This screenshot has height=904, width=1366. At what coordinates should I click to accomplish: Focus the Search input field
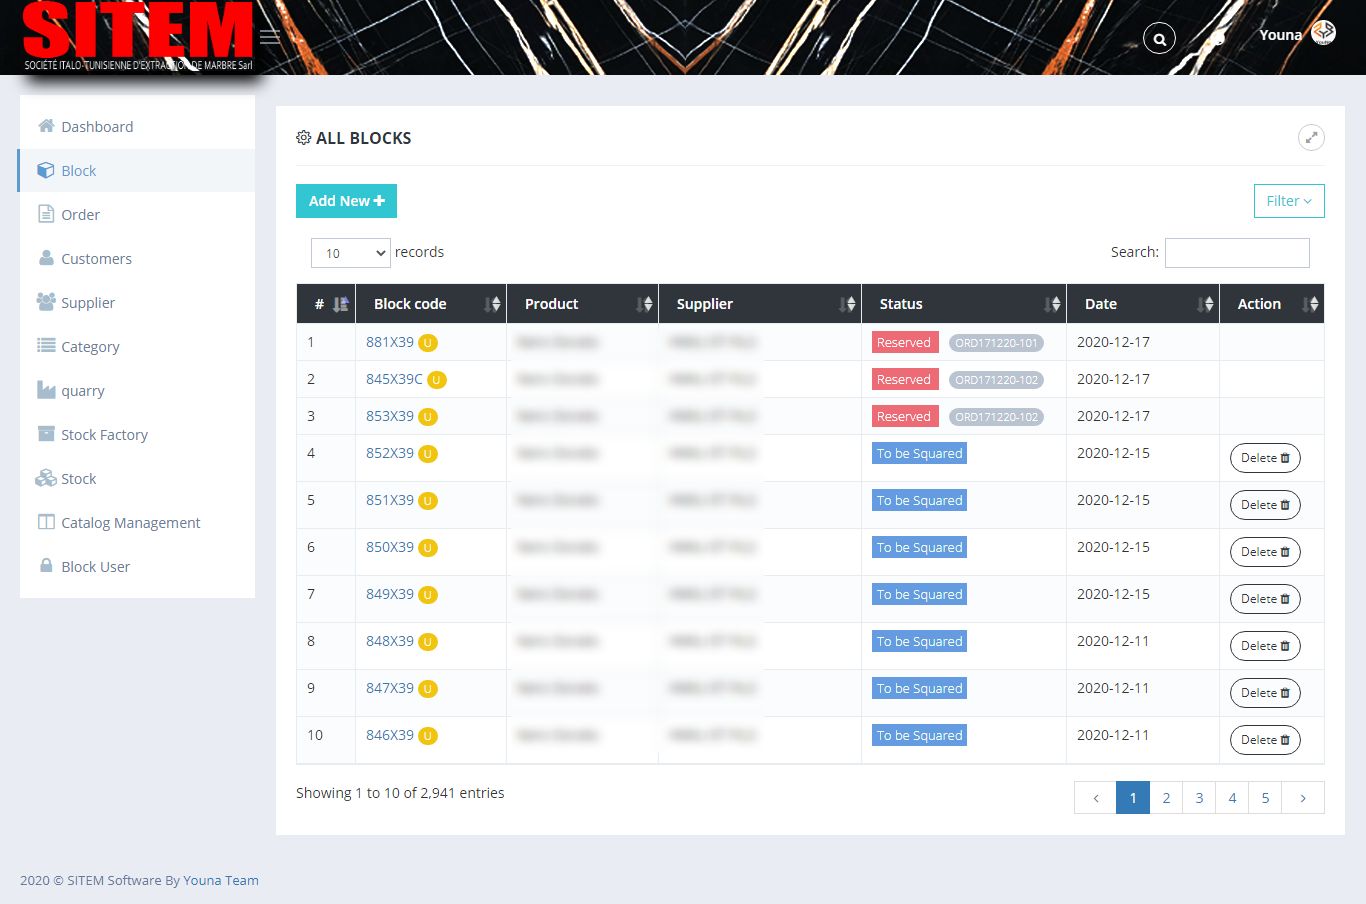coord(1236,253)
